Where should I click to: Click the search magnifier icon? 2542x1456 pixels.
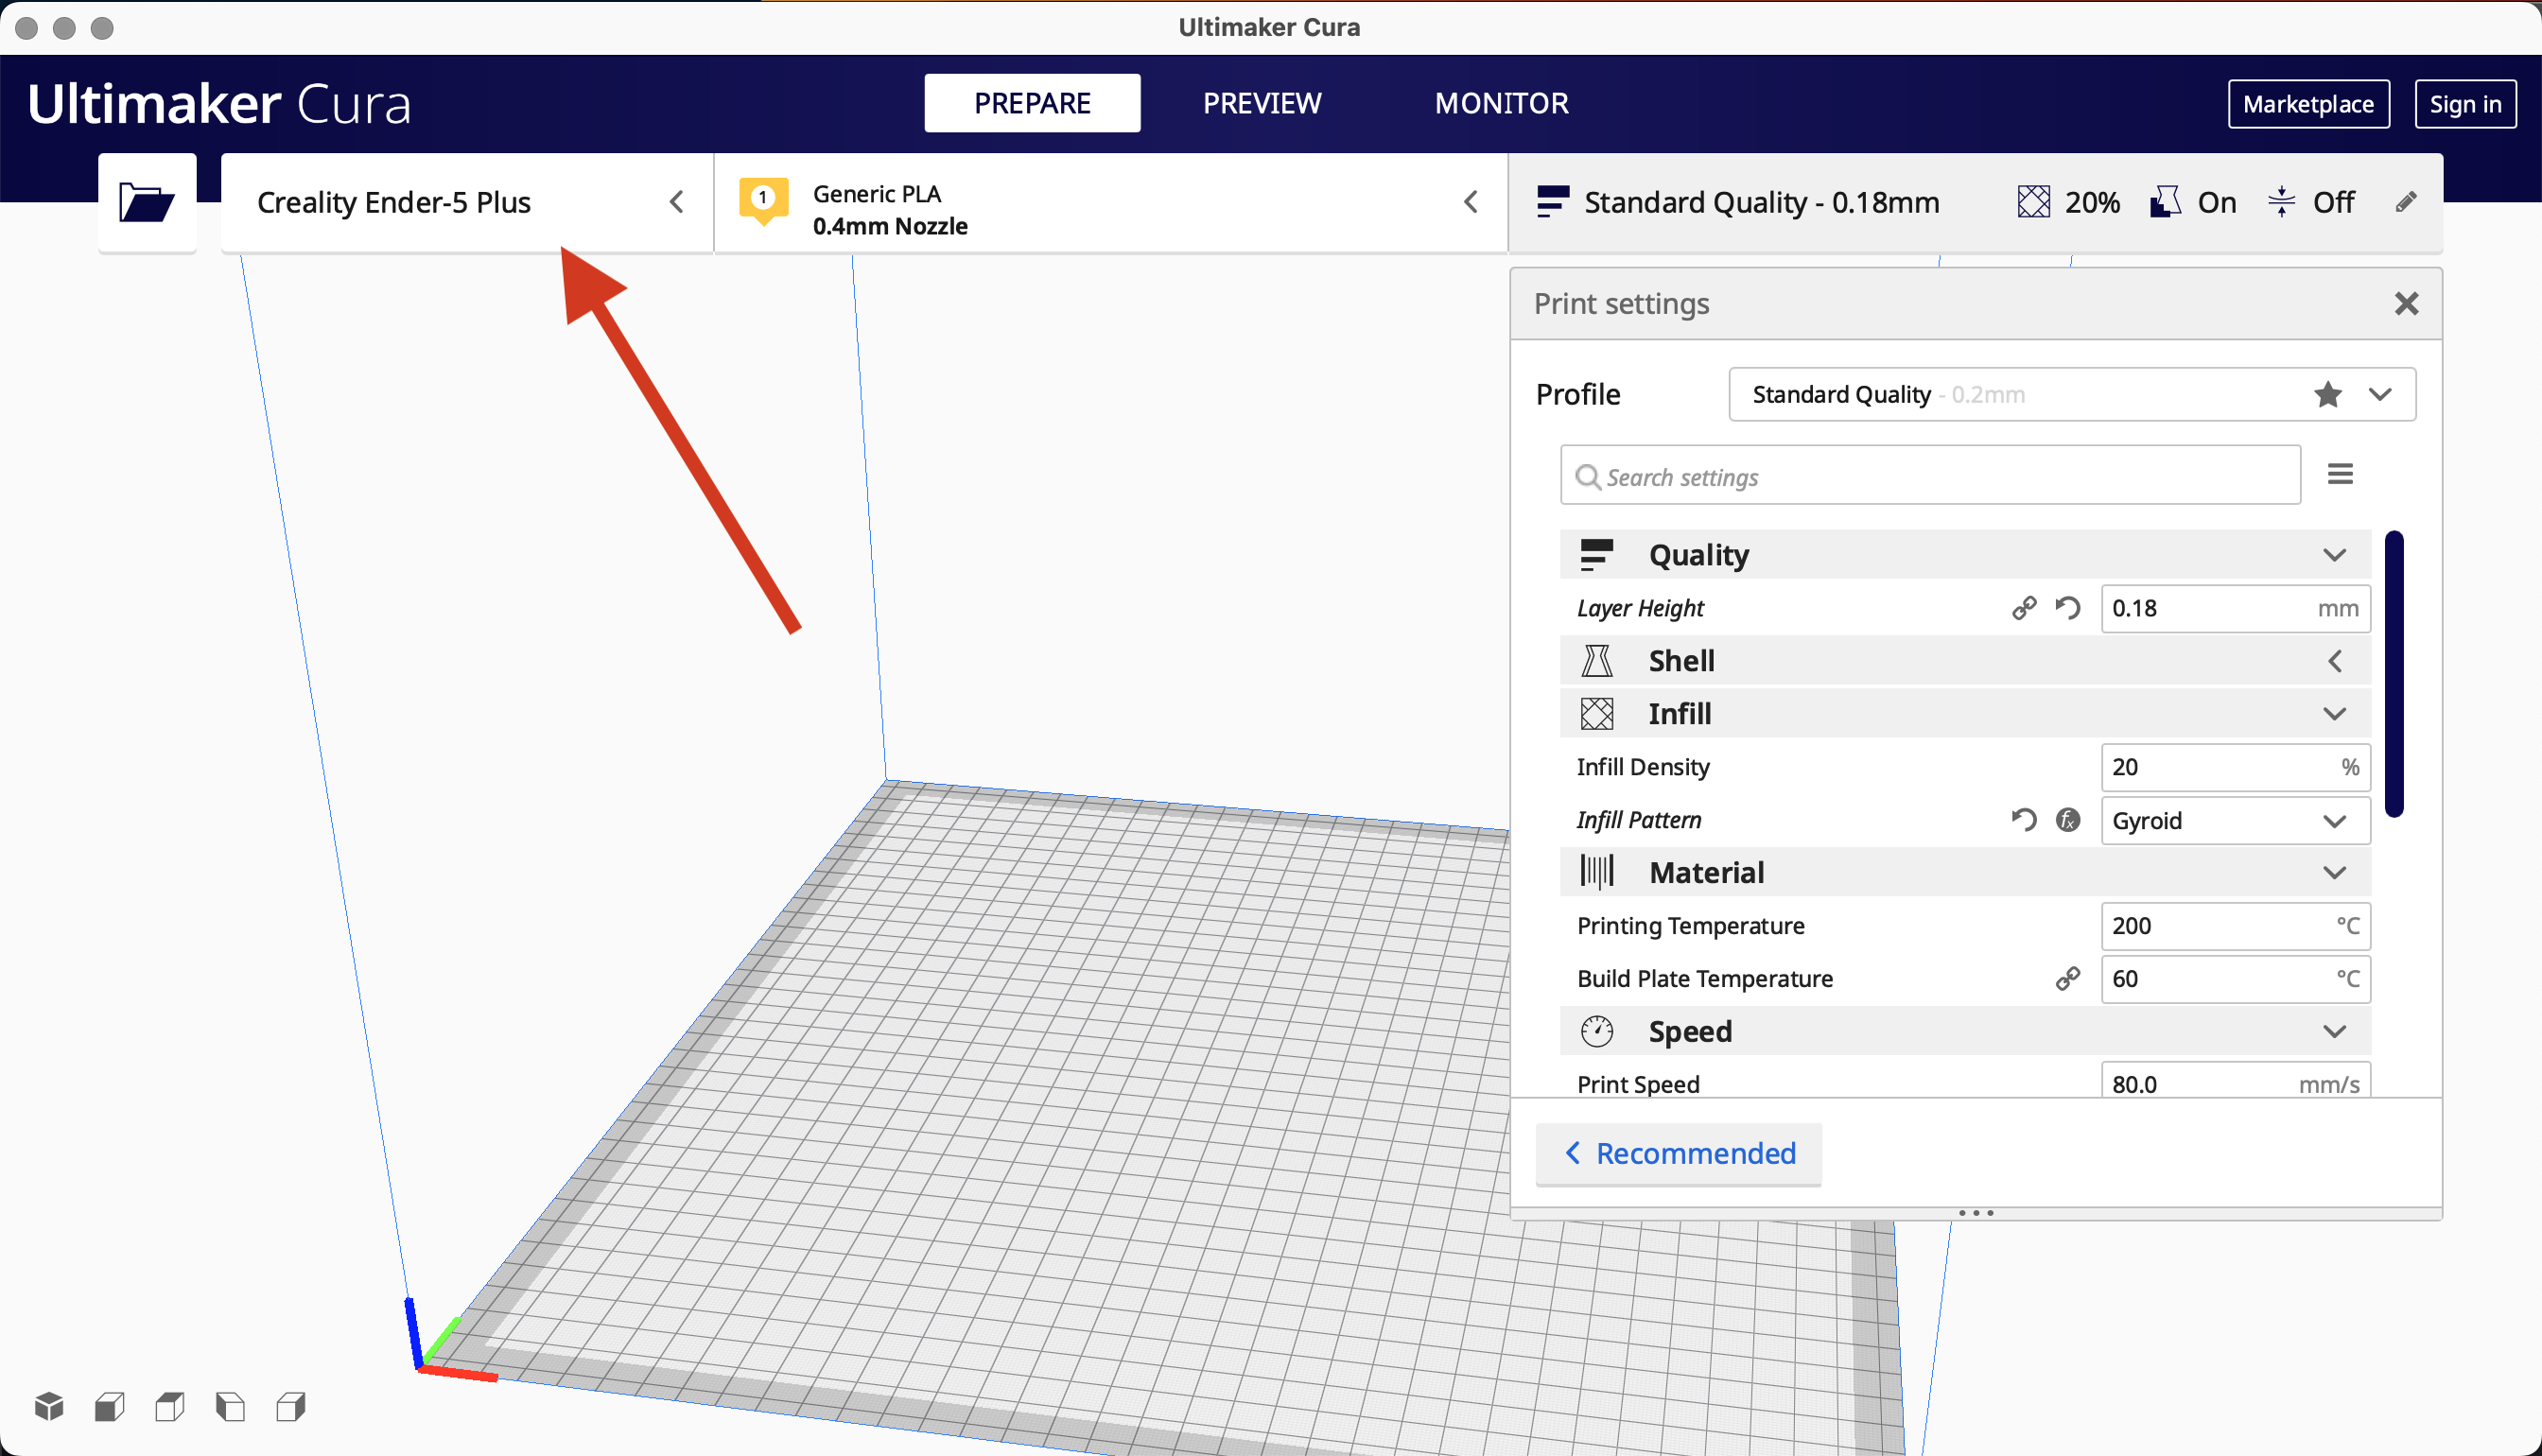click(x=1588, y=477)
